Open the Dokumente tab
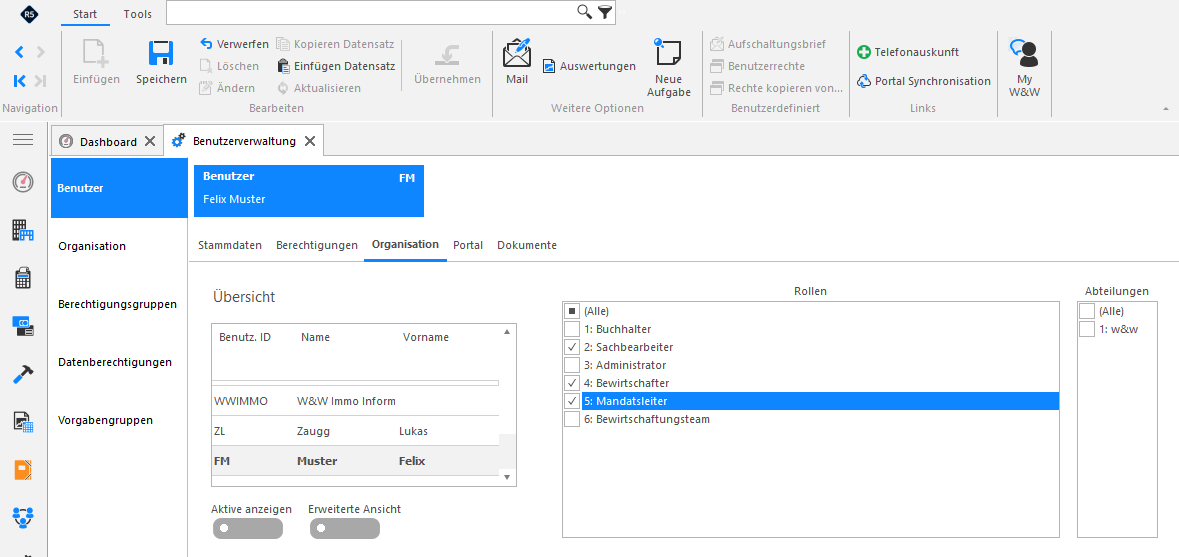Viewport: 1179px width, 557px height. pos(527,246)
